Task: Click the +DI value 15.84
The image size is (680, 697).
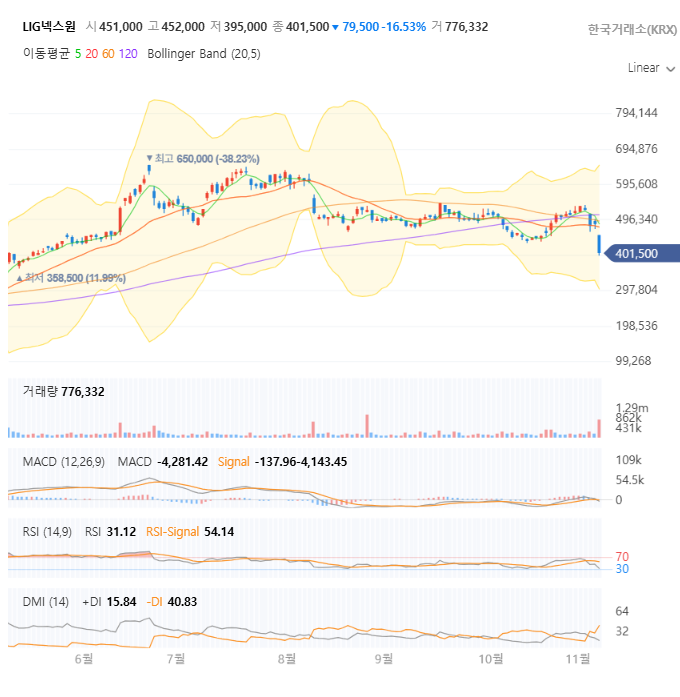Action: point(121,602)
